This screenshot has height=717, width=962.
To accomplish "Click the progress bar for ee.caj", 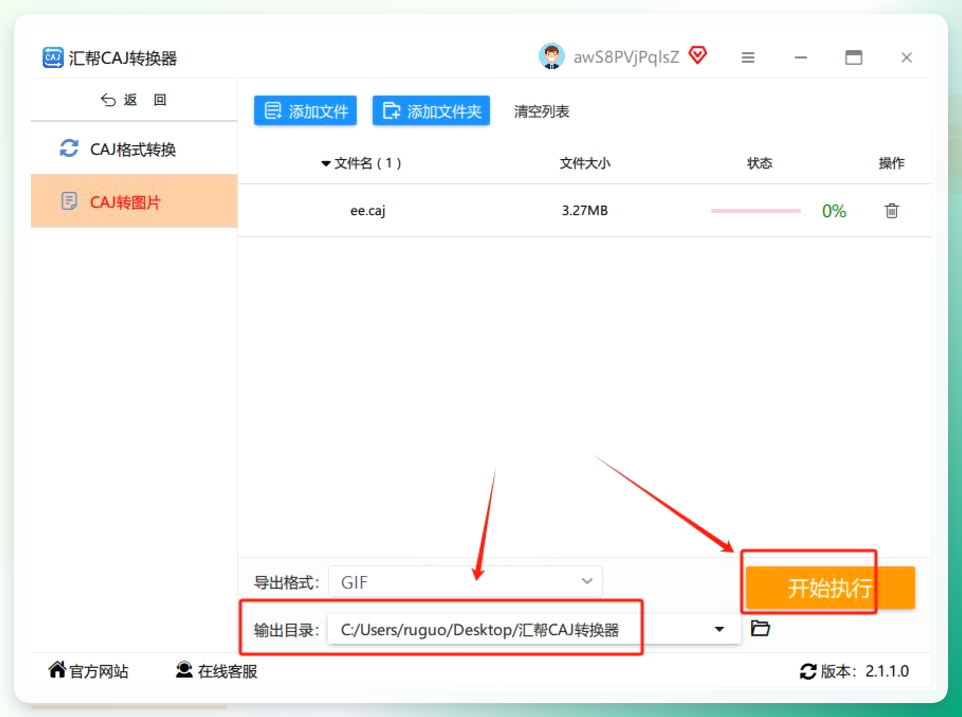I will tap(756, 211).
